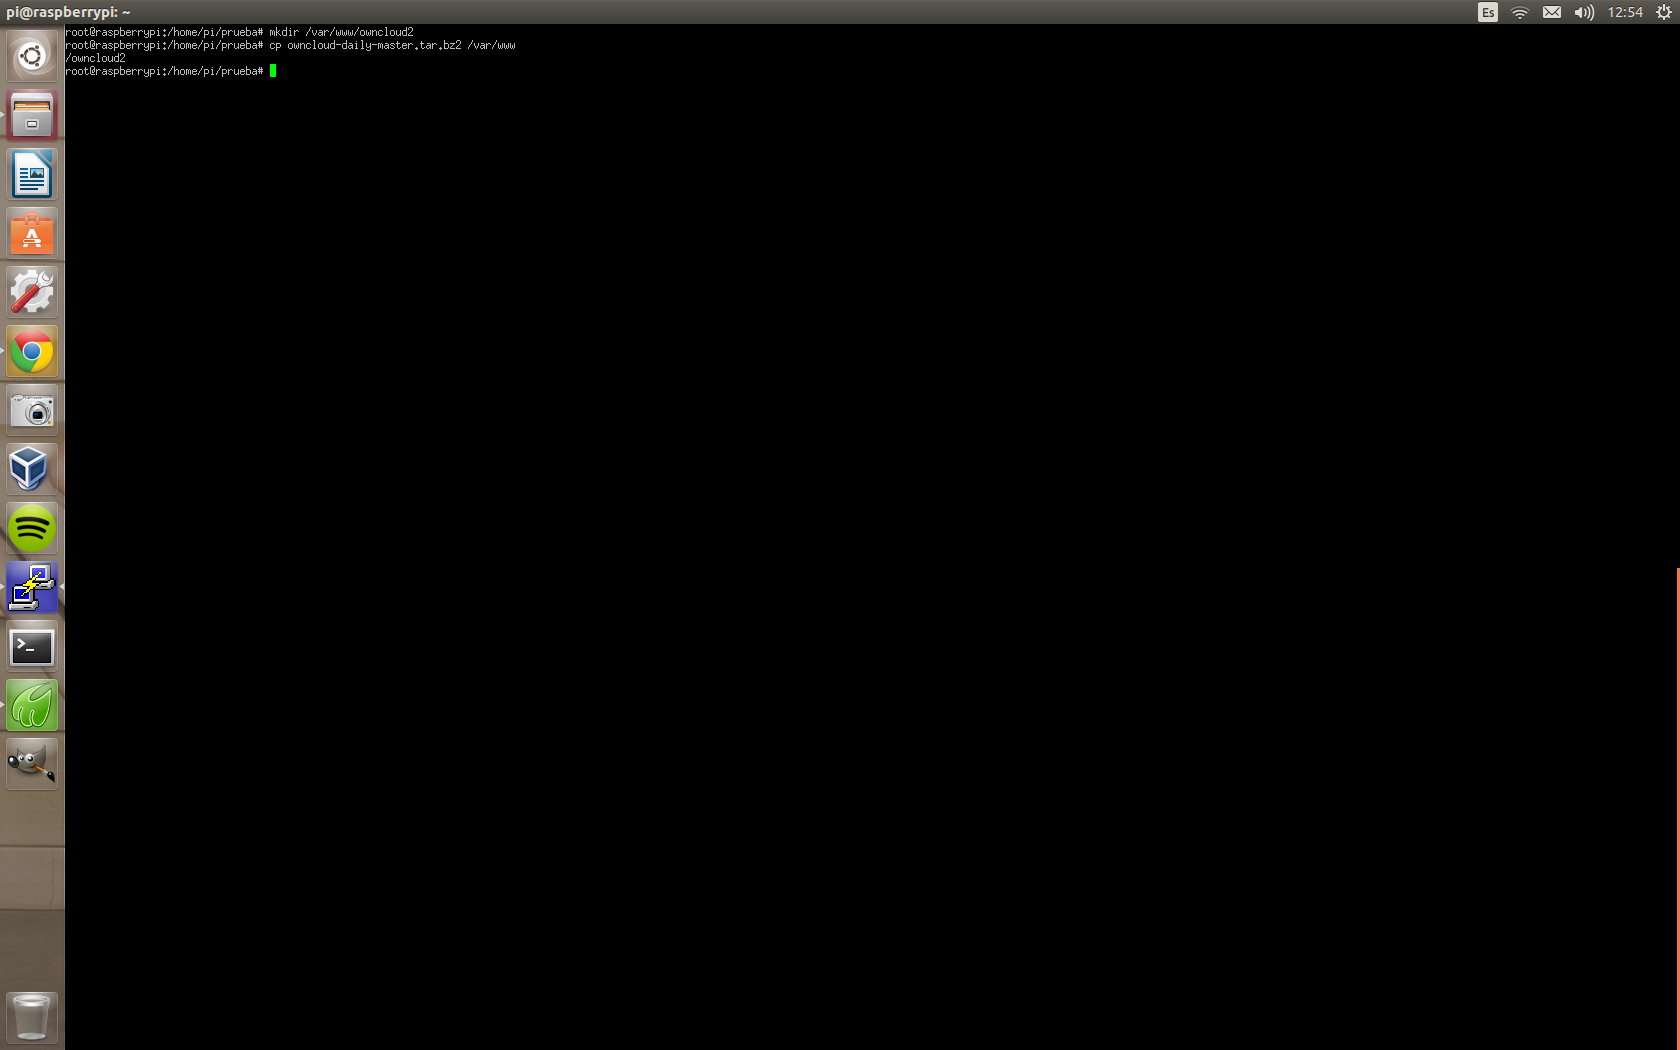
Task: Launch the green leaf application
Action: pos(32,706)
